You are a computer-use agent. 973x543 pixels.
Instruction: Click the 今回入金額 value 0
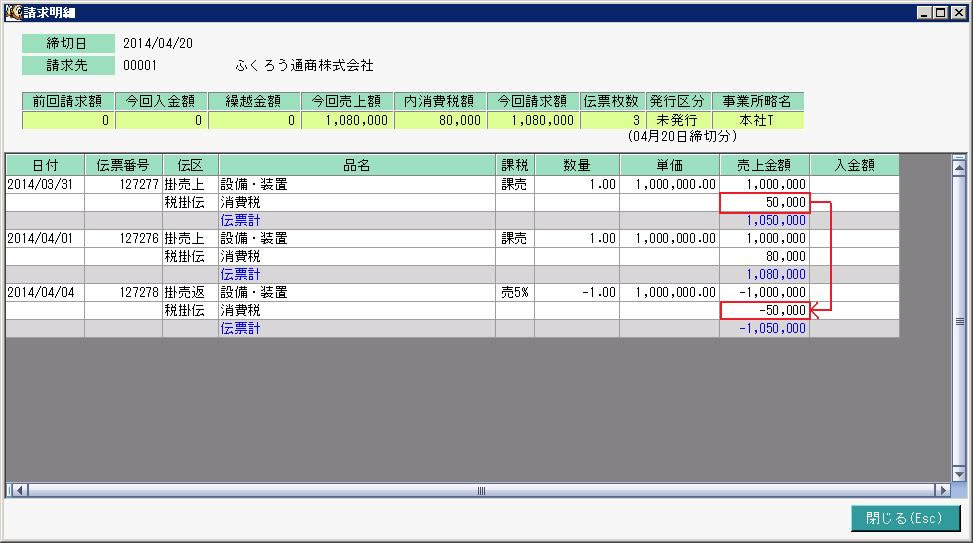161,120
